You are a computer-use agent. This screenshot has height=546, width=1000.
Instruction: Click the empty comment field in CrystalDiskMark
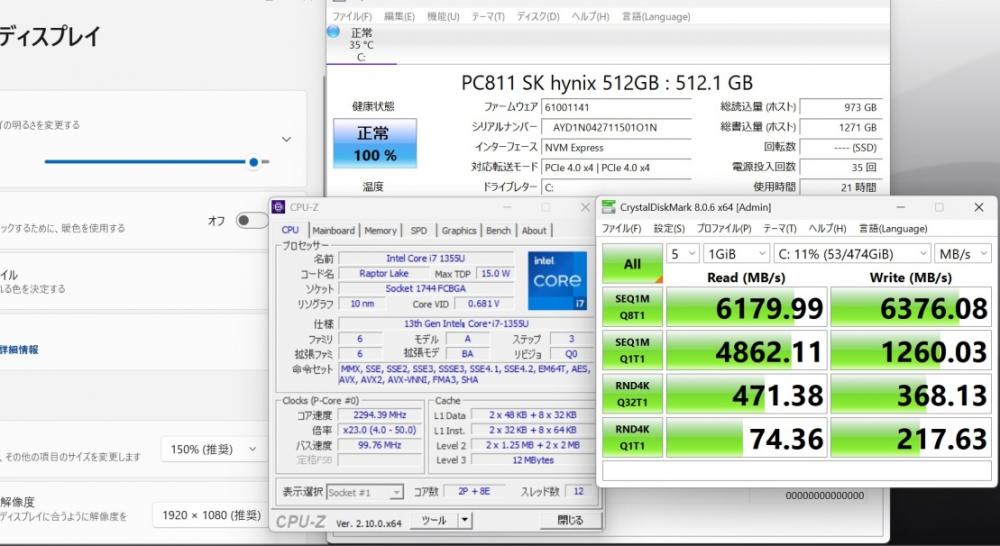pyautogui.click(x=797, y=471)
